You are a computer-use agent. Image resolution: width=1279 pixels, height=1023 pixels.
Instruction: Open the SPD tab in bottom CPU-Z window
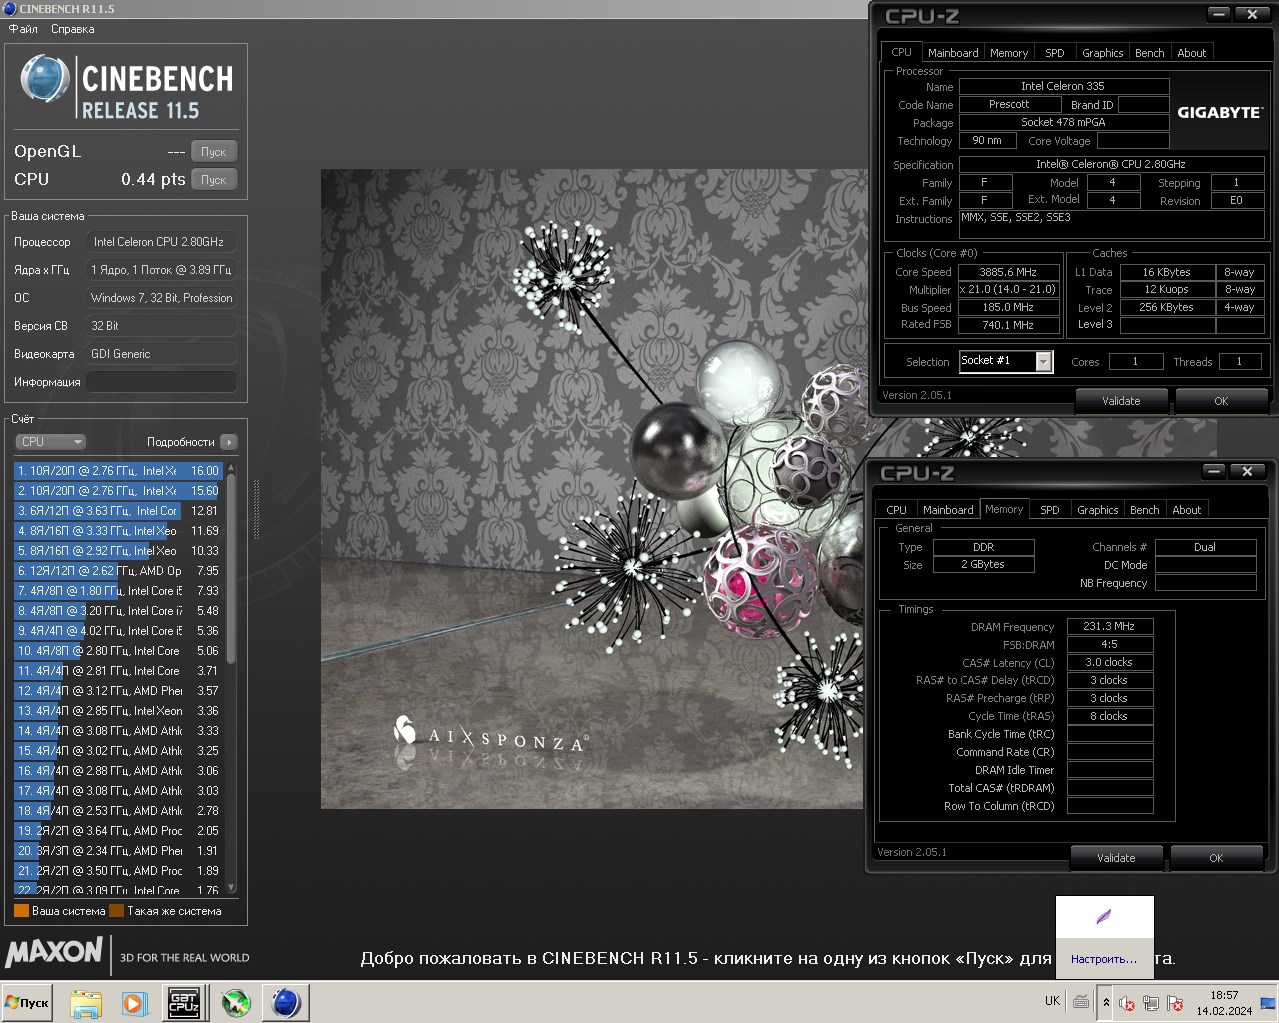1050,510
